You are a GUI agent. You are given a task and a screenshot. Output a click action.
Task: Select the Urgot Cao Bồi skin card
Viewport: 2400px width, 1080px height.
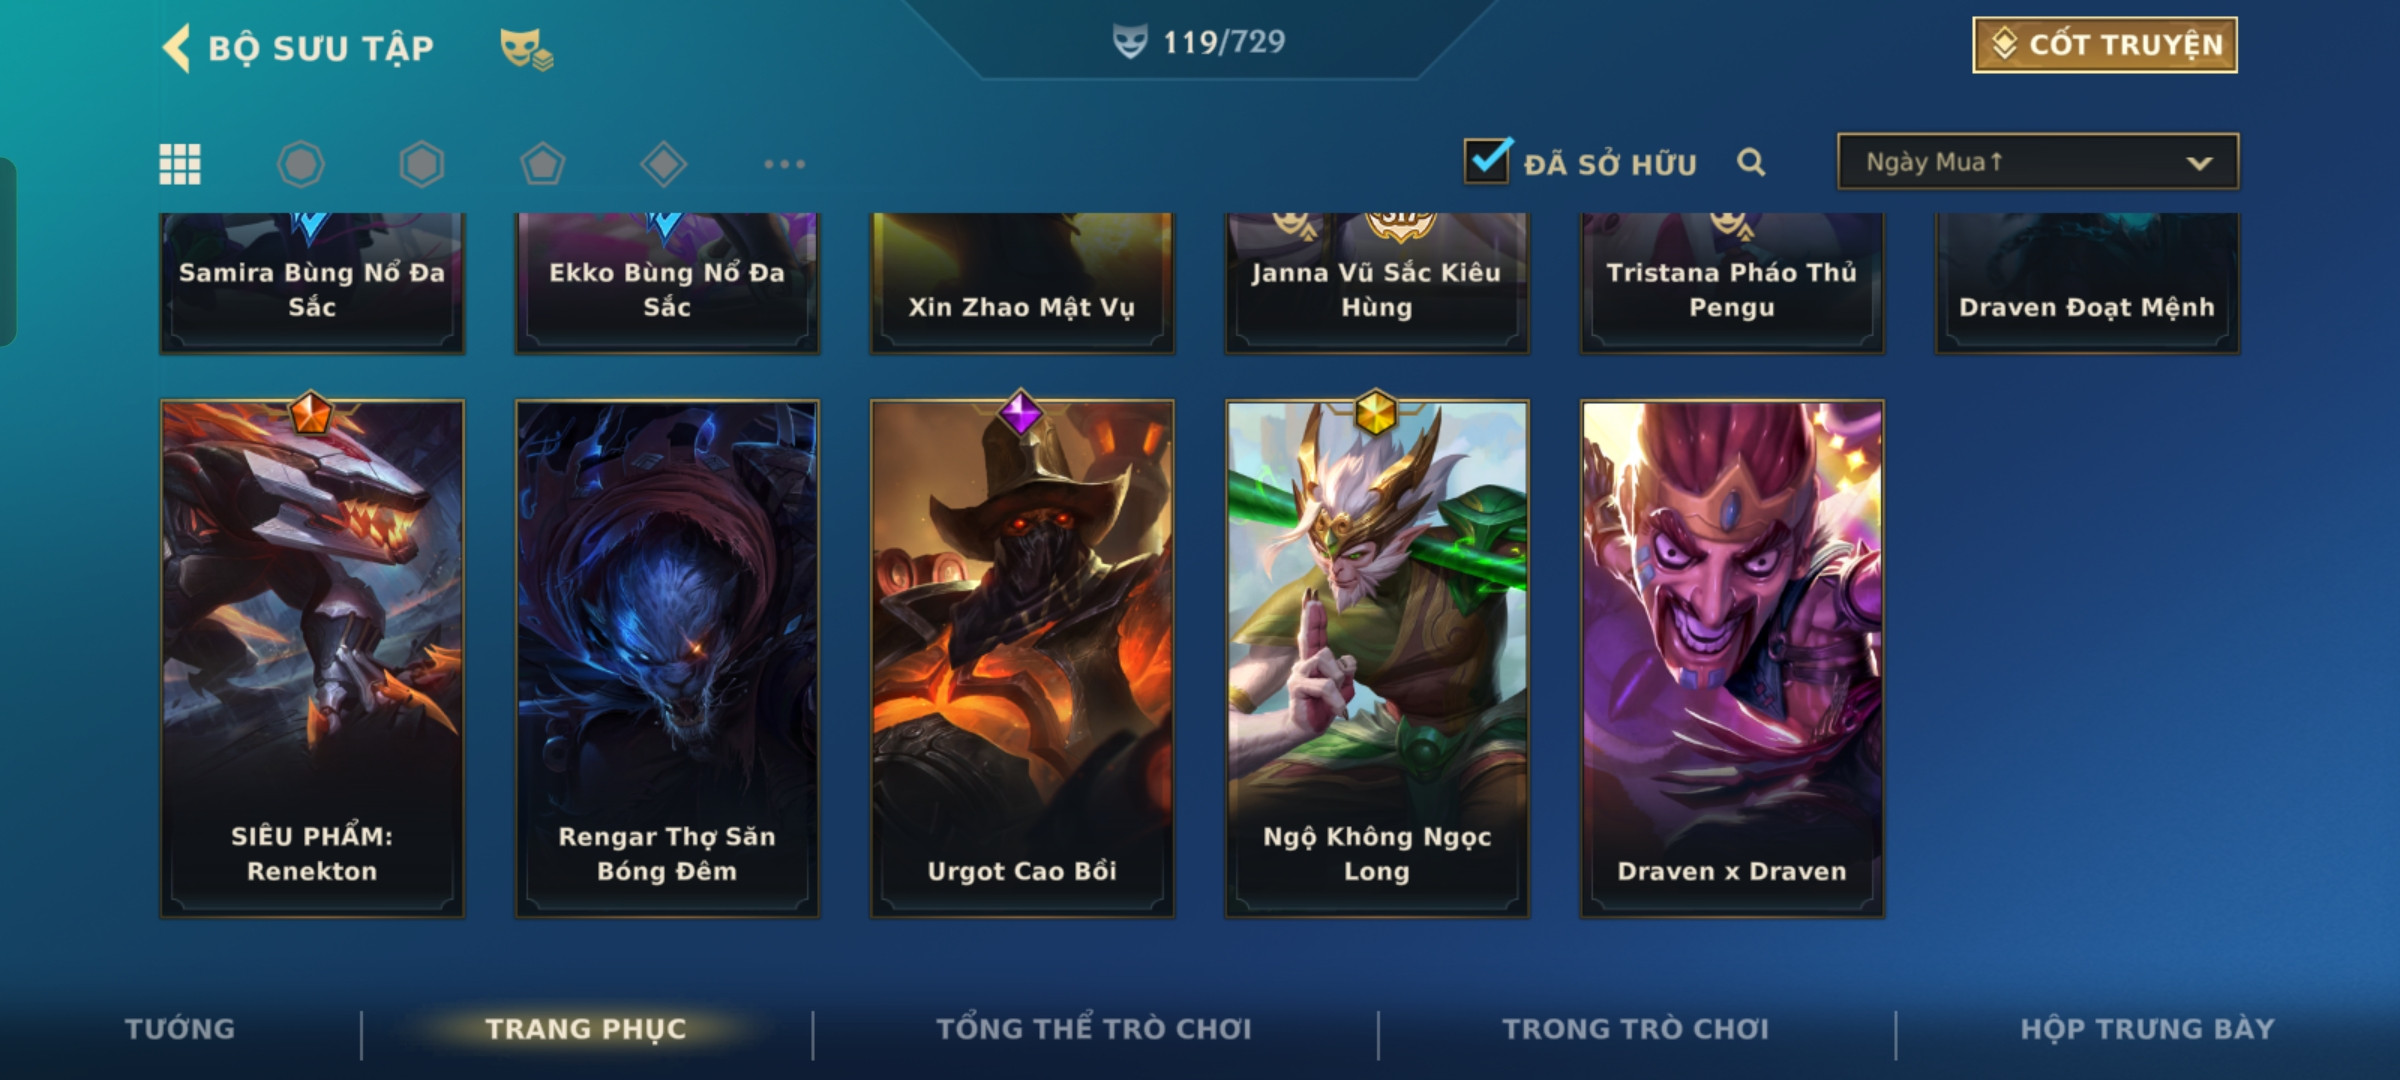point(1022,659)
